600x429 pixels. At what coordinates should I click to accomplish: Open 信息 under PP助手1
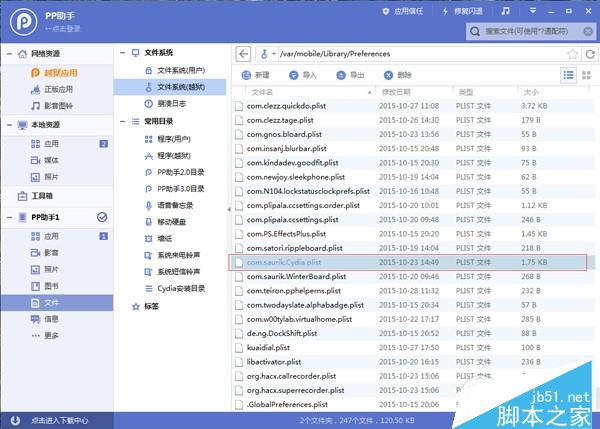point(45,319)
